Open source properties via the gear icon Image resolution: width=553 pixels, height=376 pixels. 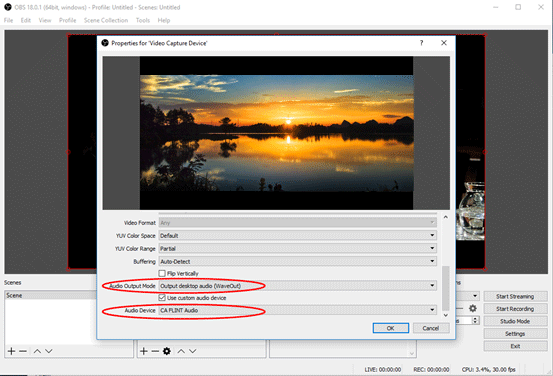point(167,351)
